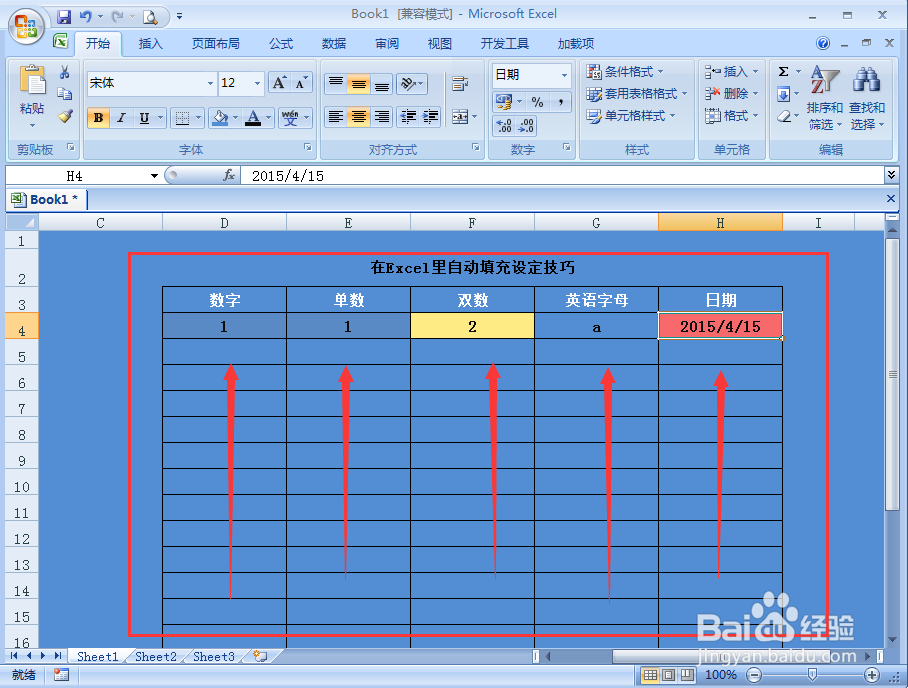Undo the last action
This screenshot has width=908, height=688.
86,17
